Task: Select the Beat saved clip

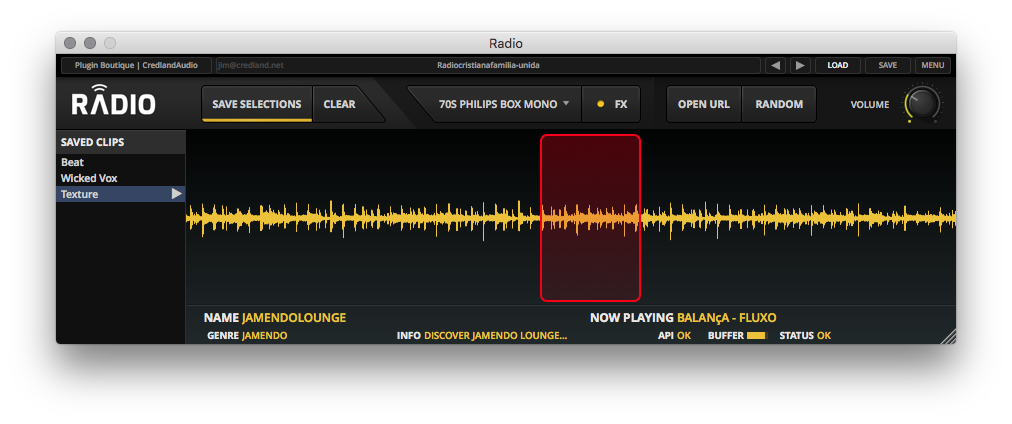Action: point(121,162)
